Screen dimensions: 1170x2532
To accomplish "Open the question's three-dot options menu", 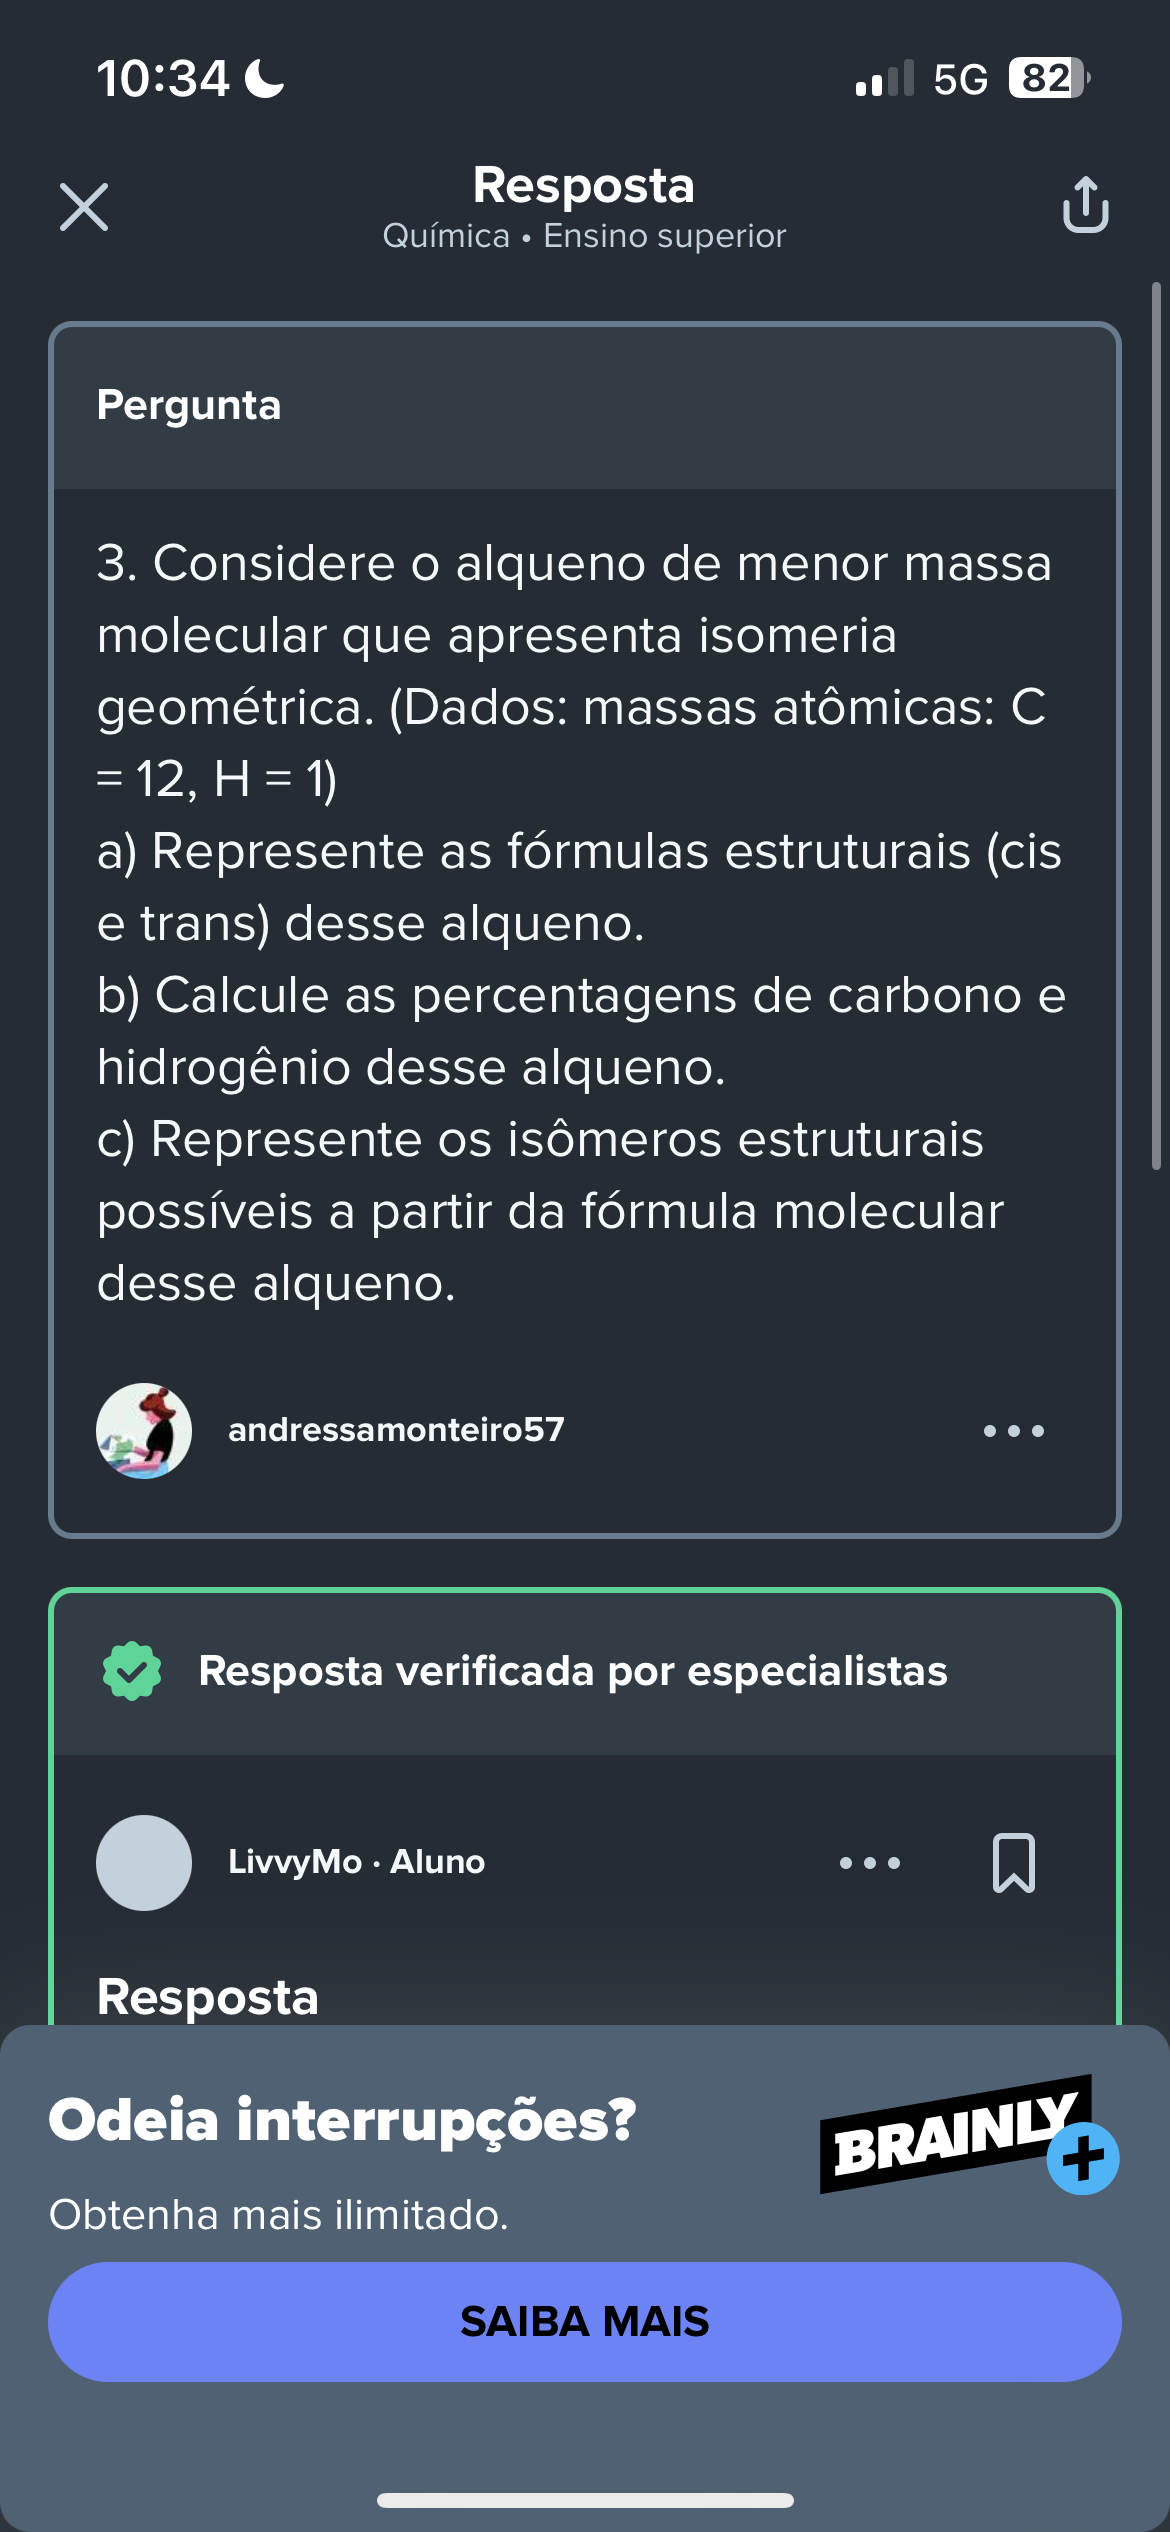I will (1013, 1431).
